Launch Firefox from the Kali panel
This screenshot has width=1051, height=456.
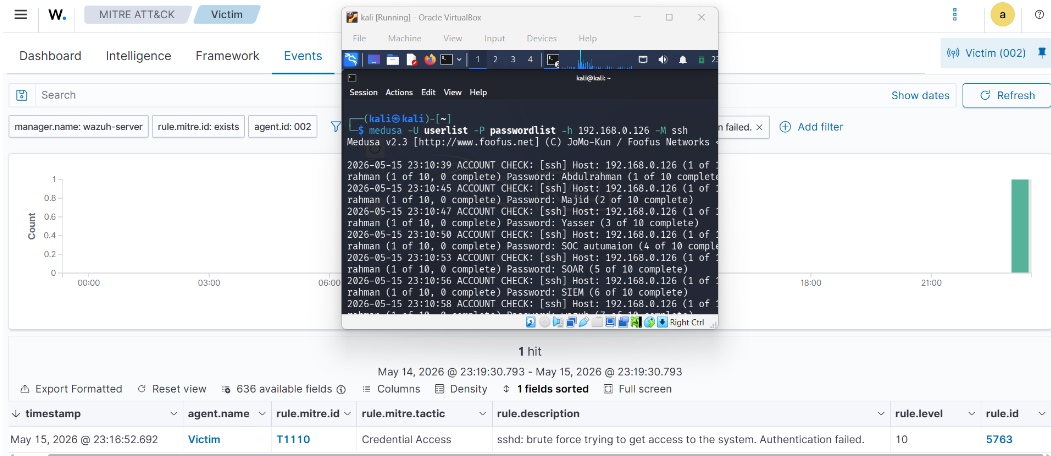point(430,60)
